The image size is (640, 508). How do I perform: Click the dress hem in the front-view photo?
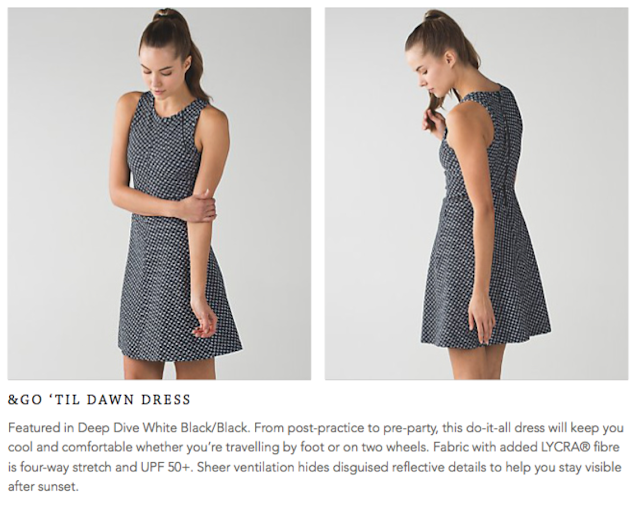pos(180,351)
